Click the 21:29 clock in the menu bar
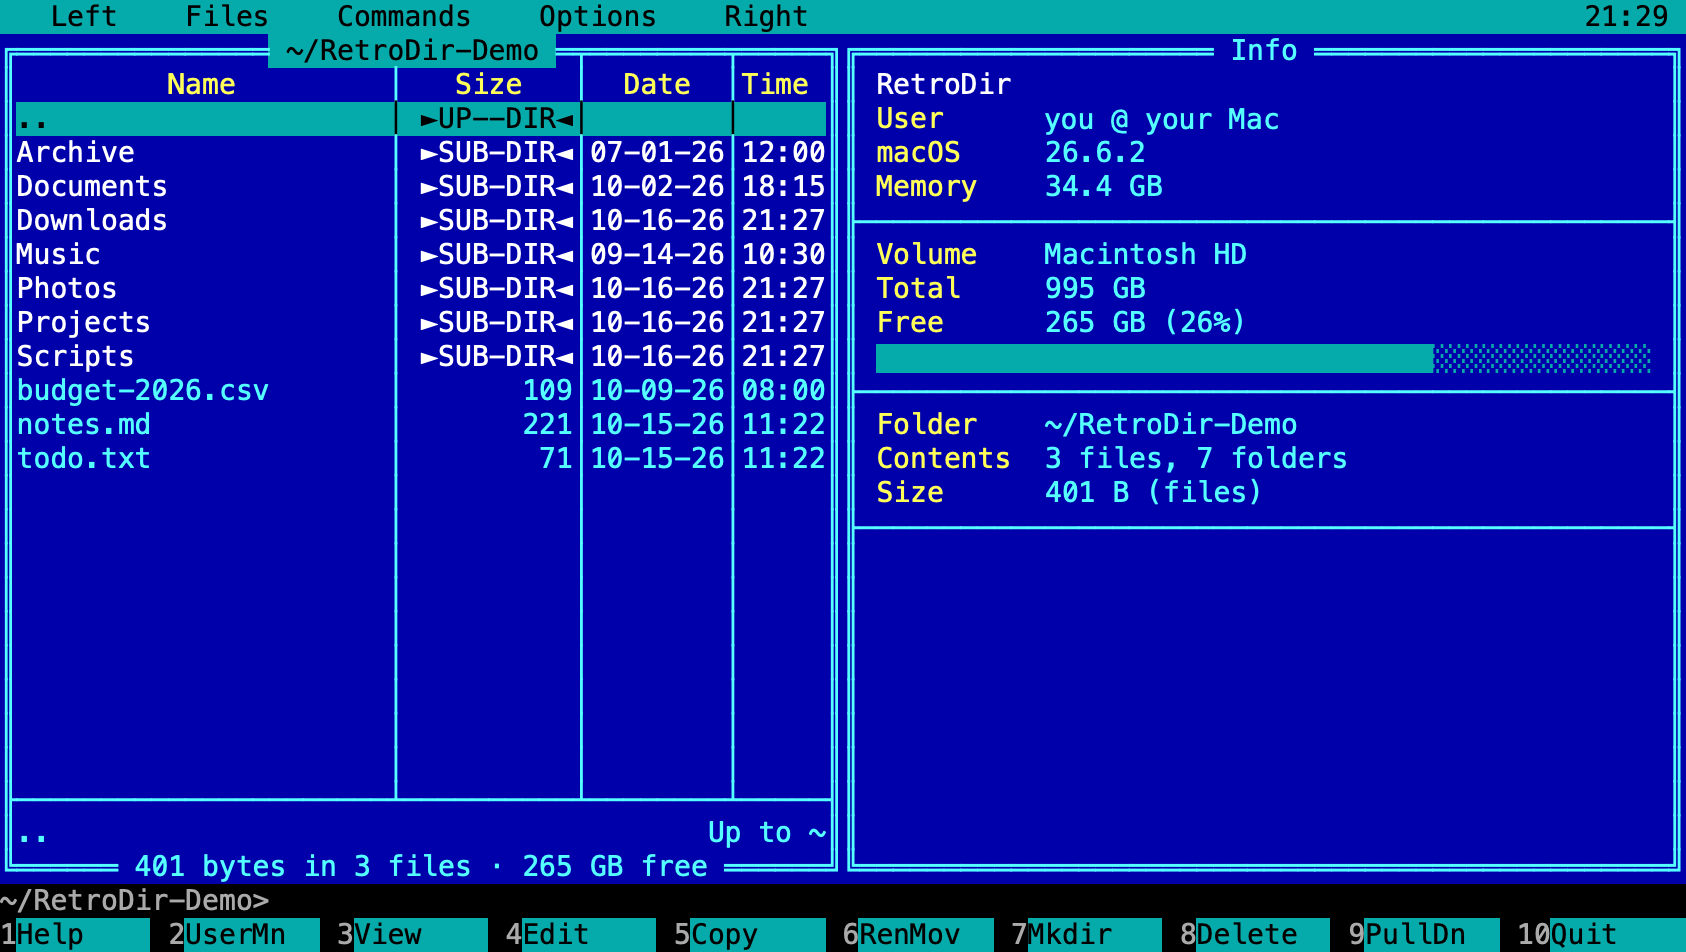 [x=1626, y=16]
